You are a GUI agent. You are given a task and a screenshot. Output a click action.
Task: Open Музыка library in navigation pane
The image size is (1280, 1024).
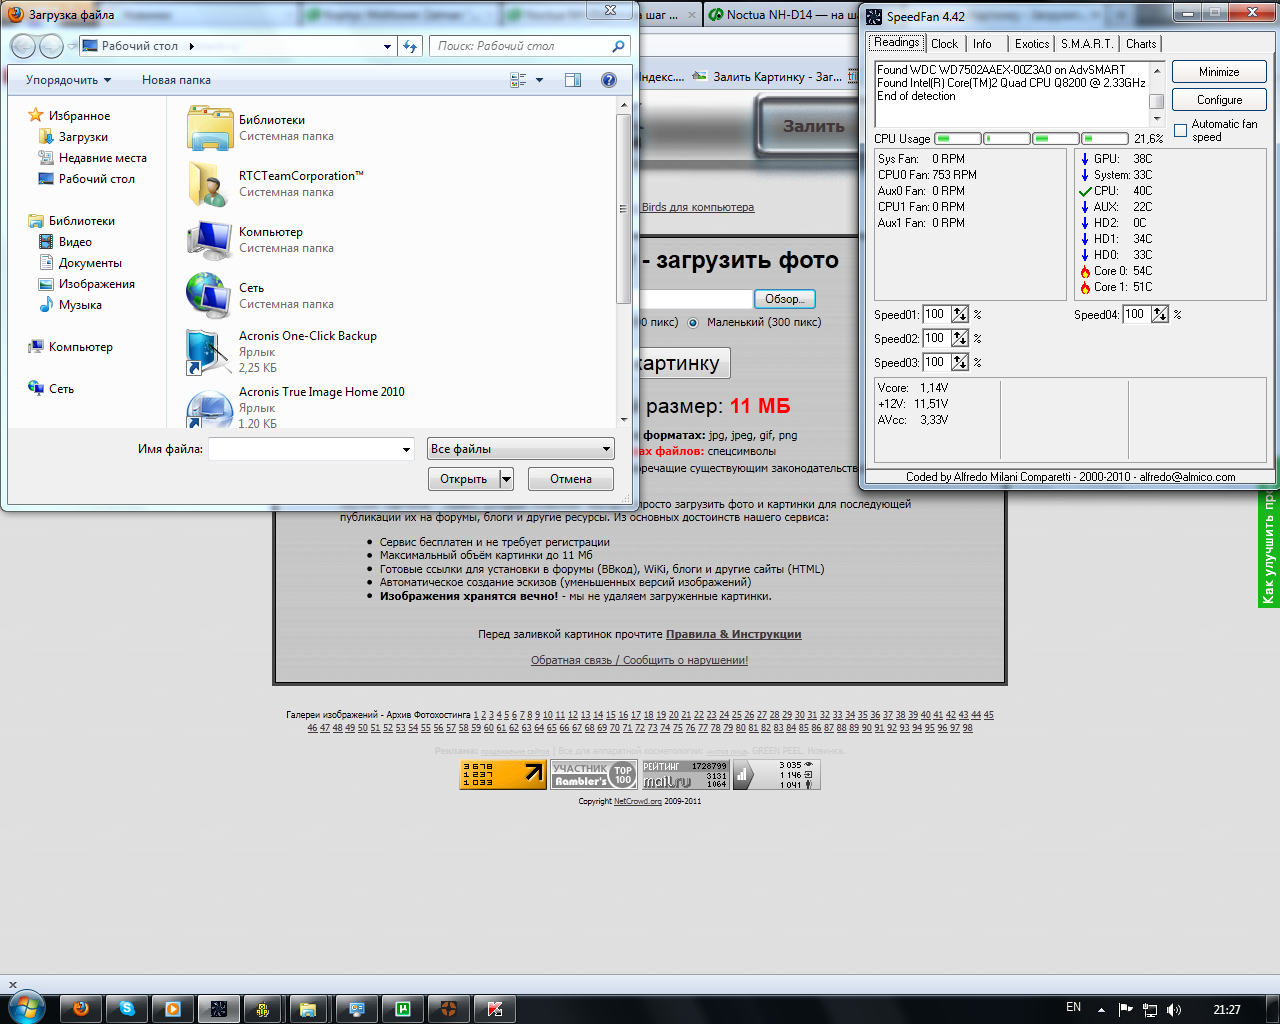[80, 305]
